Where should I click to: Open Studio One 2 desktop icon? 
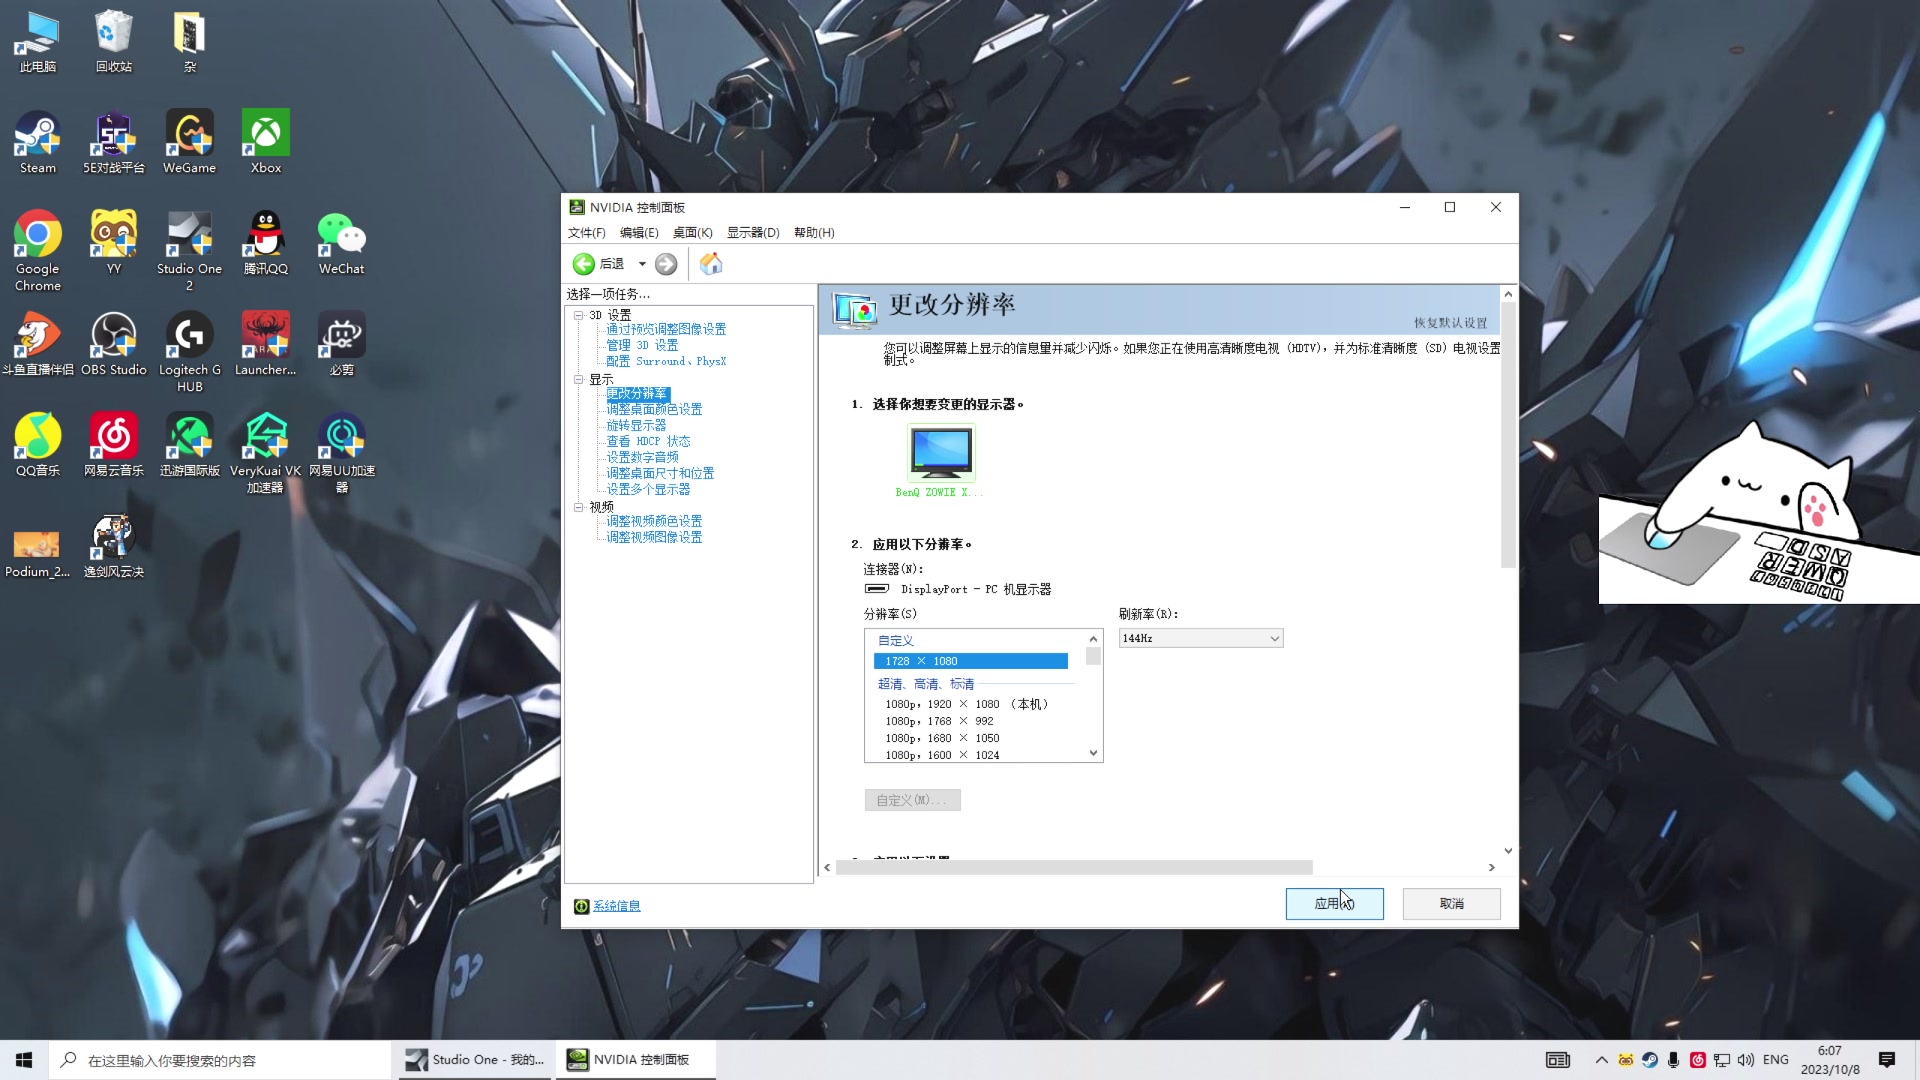(190, 251)
